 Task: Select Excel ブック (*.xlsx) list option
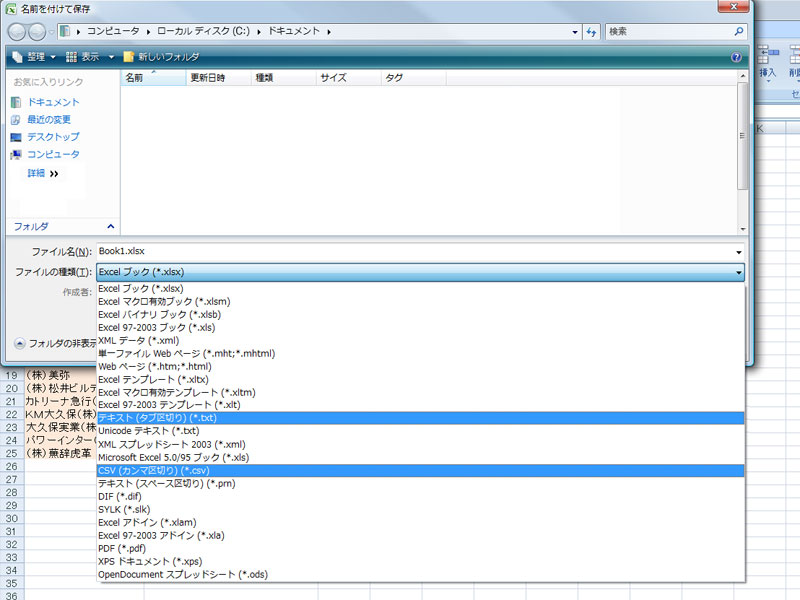pyautogui.click(x=420, y=289)
